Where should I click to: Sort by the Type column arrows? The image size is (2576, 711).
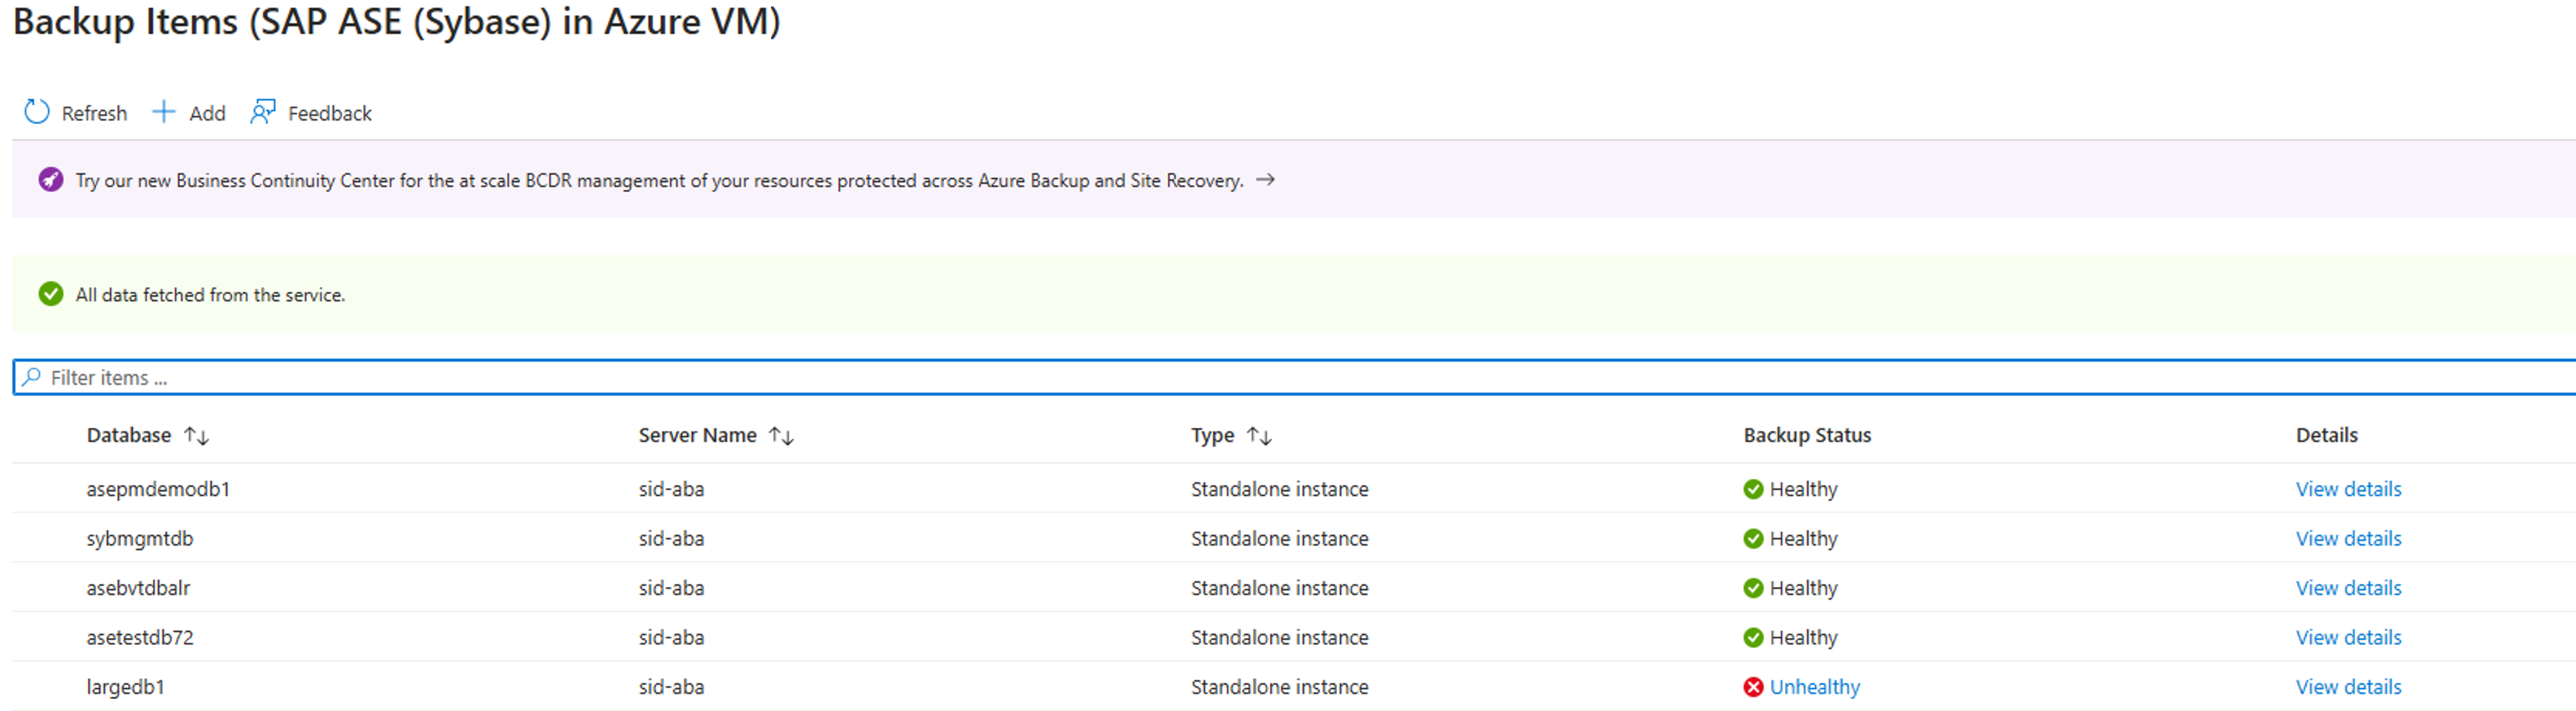tap(1259, 436)
